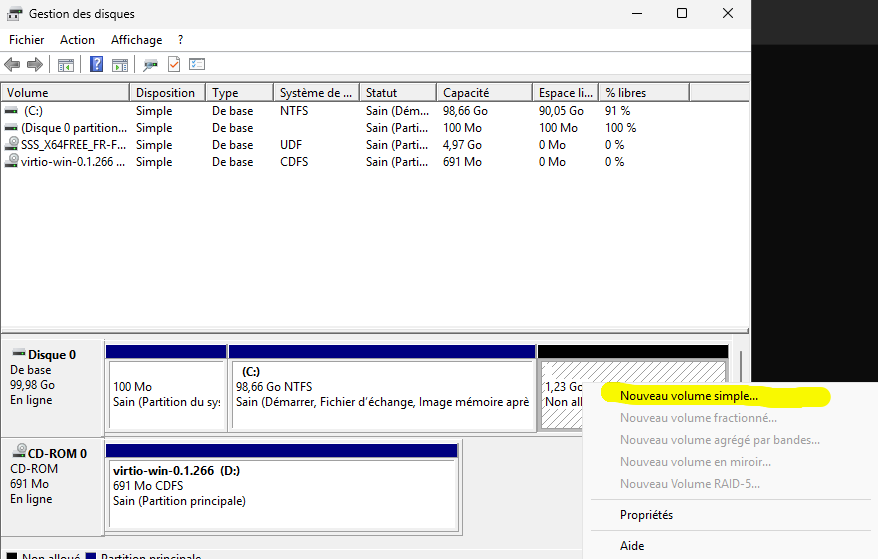
Task: Open Help via the blue question mark icon
Action: point(97,65)
